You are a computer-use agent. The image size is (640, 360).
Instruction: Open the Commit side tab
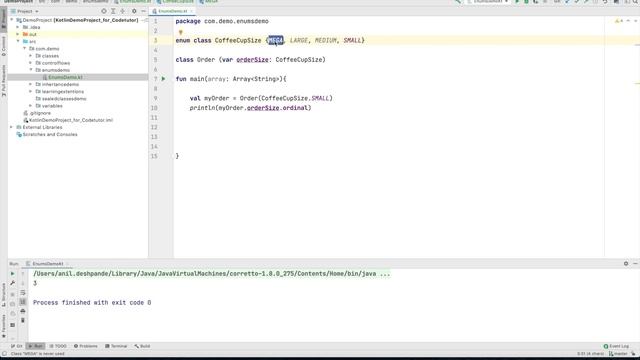4,46
